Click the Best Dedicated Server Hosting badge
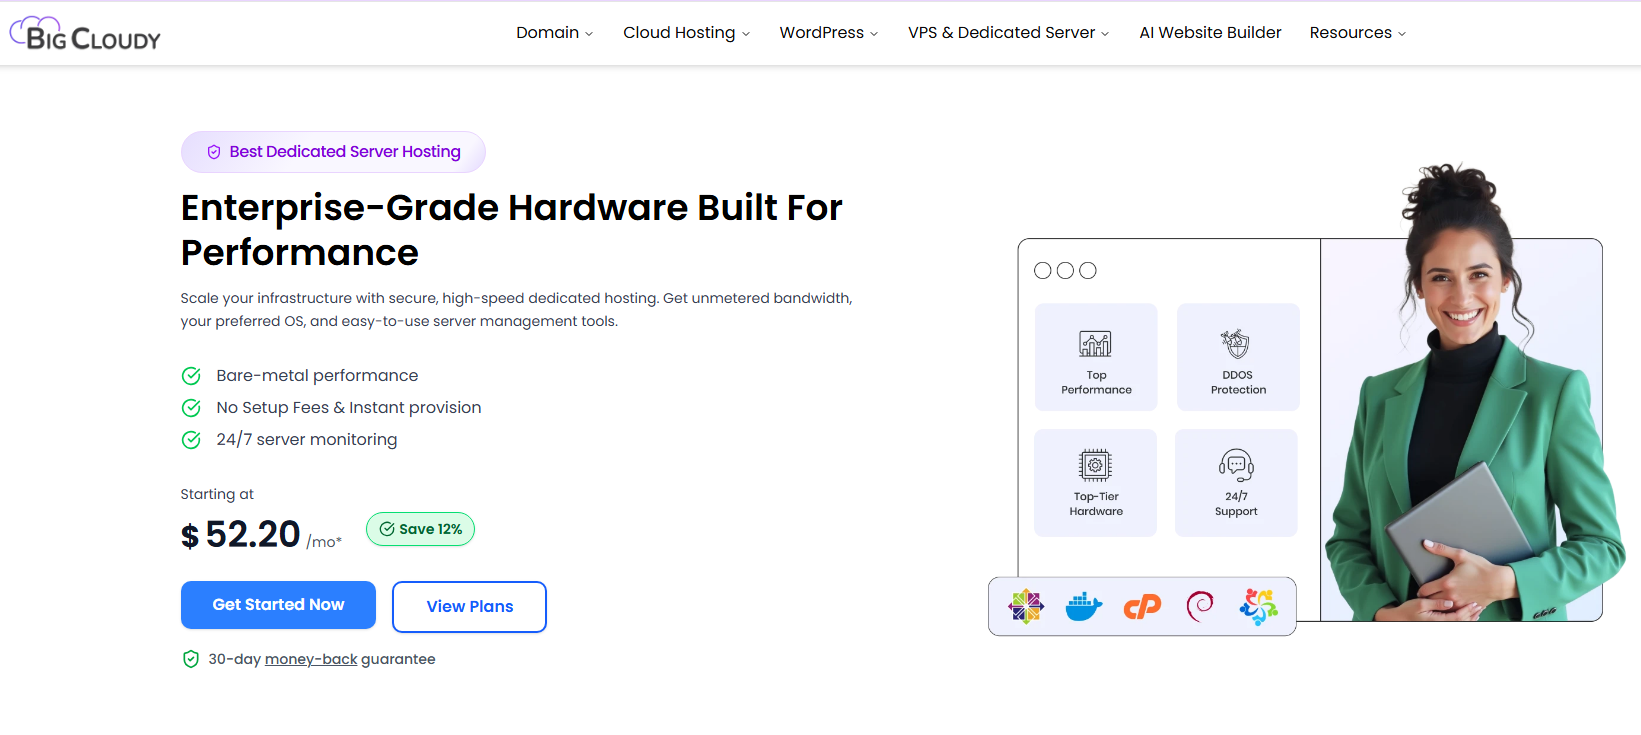This screenshot has width=1641, height=735. 333,152
